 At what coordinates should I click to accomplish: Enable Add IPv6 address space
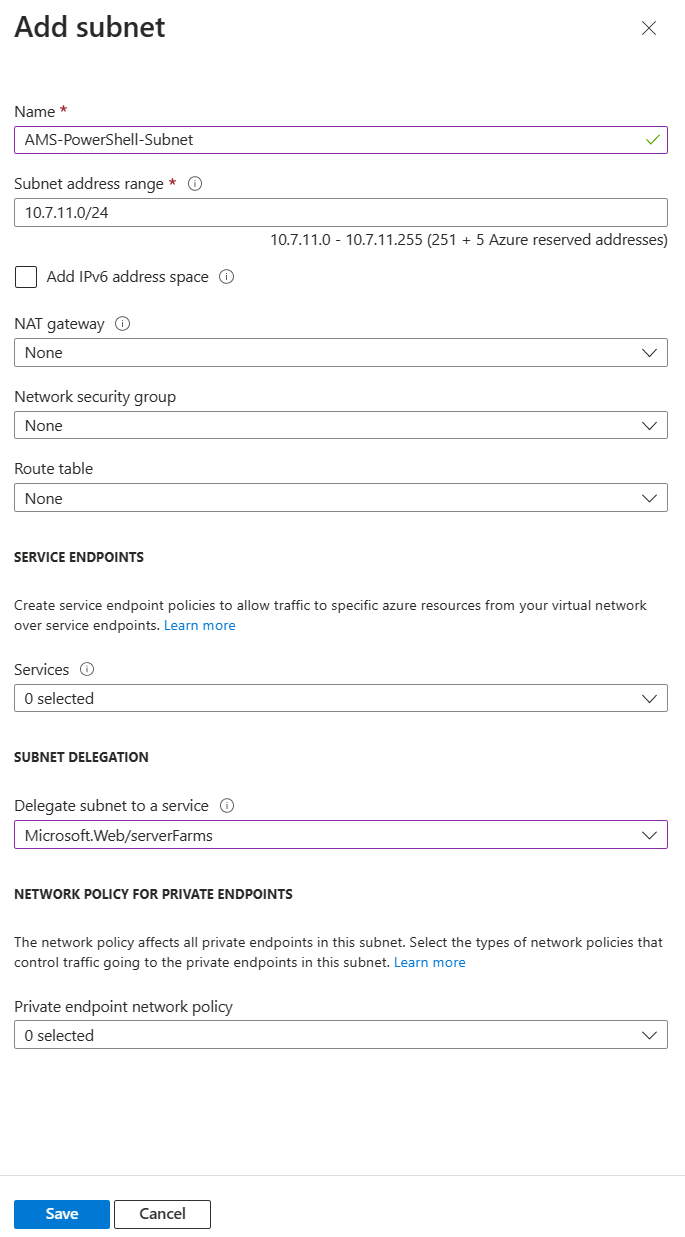(x=24, y=277)
